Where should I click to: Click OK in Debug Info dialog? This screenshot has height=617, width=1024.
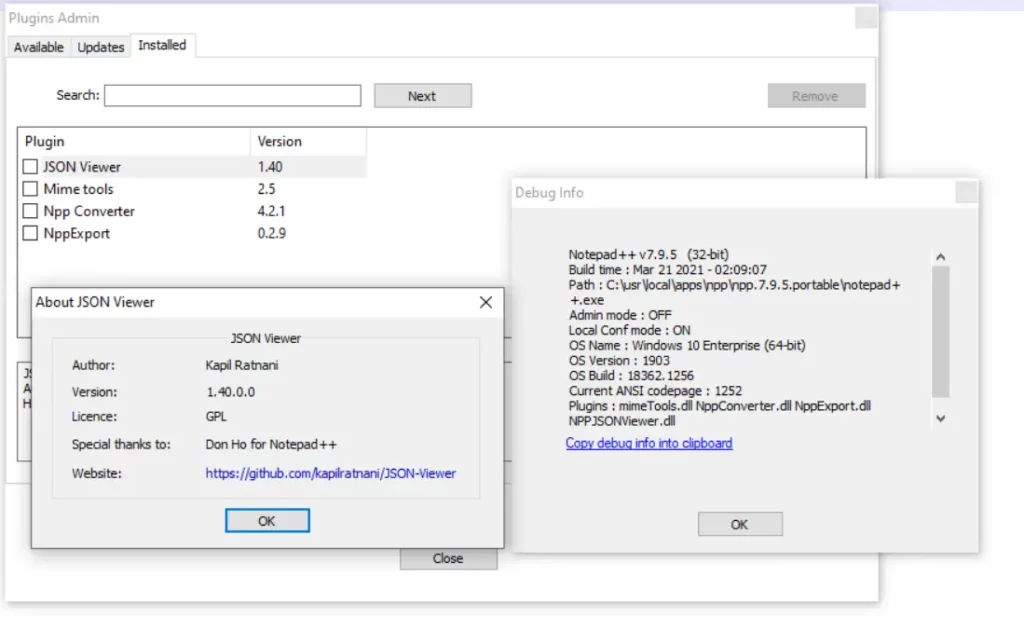click(740, 524)
